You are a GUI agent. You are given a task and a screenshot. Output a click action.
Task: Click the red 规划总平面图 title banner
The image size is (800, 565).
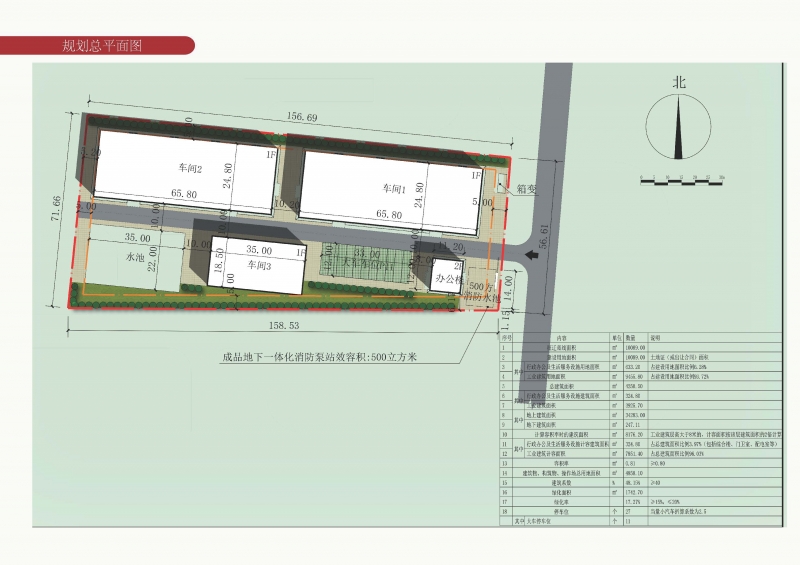pyautogui.click(x=100, y=46)
